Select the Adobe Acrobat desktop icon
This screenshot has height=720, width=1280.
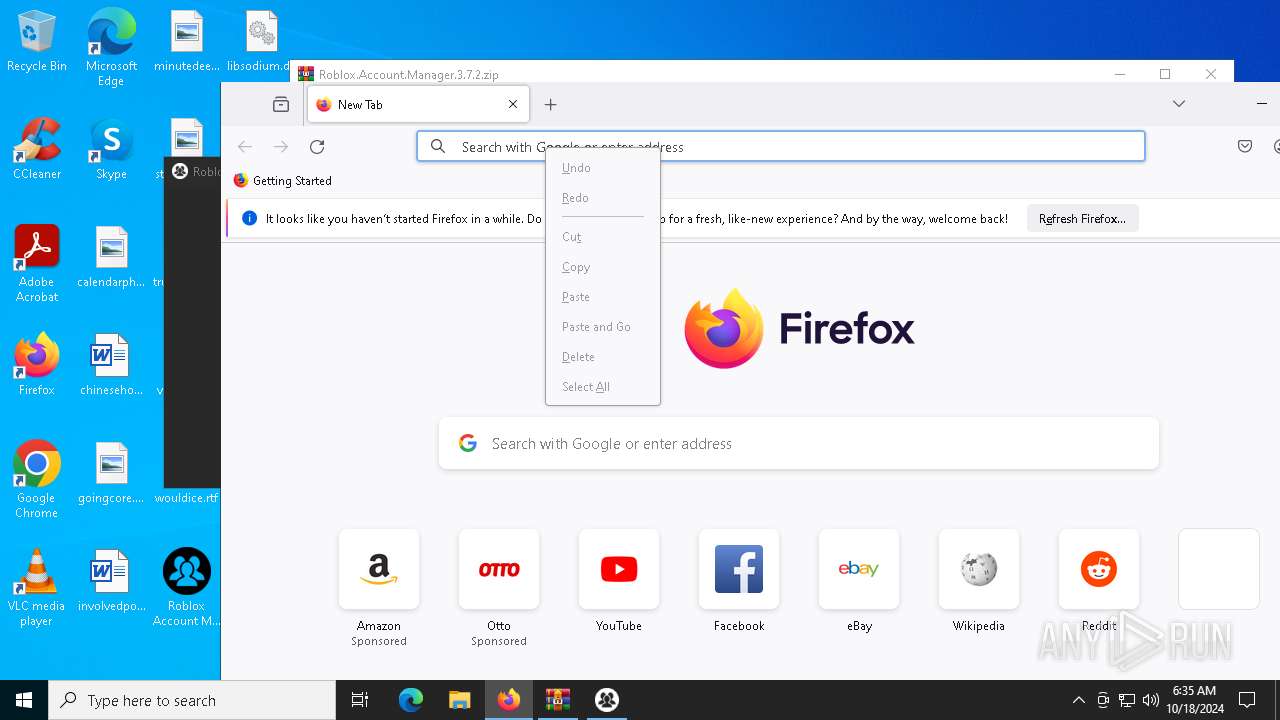[37, 264]
